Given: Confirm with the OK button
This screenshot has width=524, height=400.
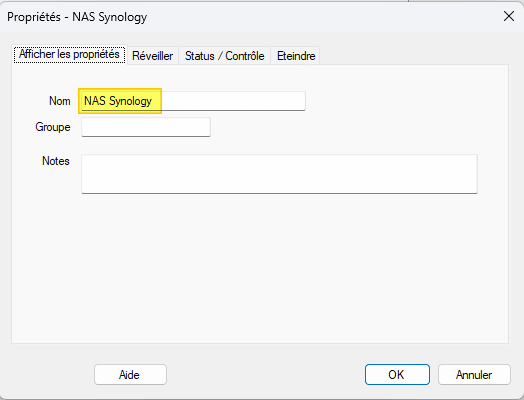Looking at the screenshot, I should (x=397, y=375).
